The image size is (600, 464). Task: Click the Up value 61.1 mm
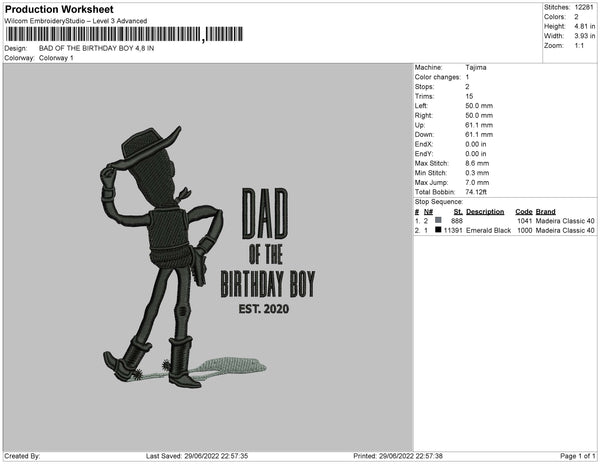click(x=479, y=125)
